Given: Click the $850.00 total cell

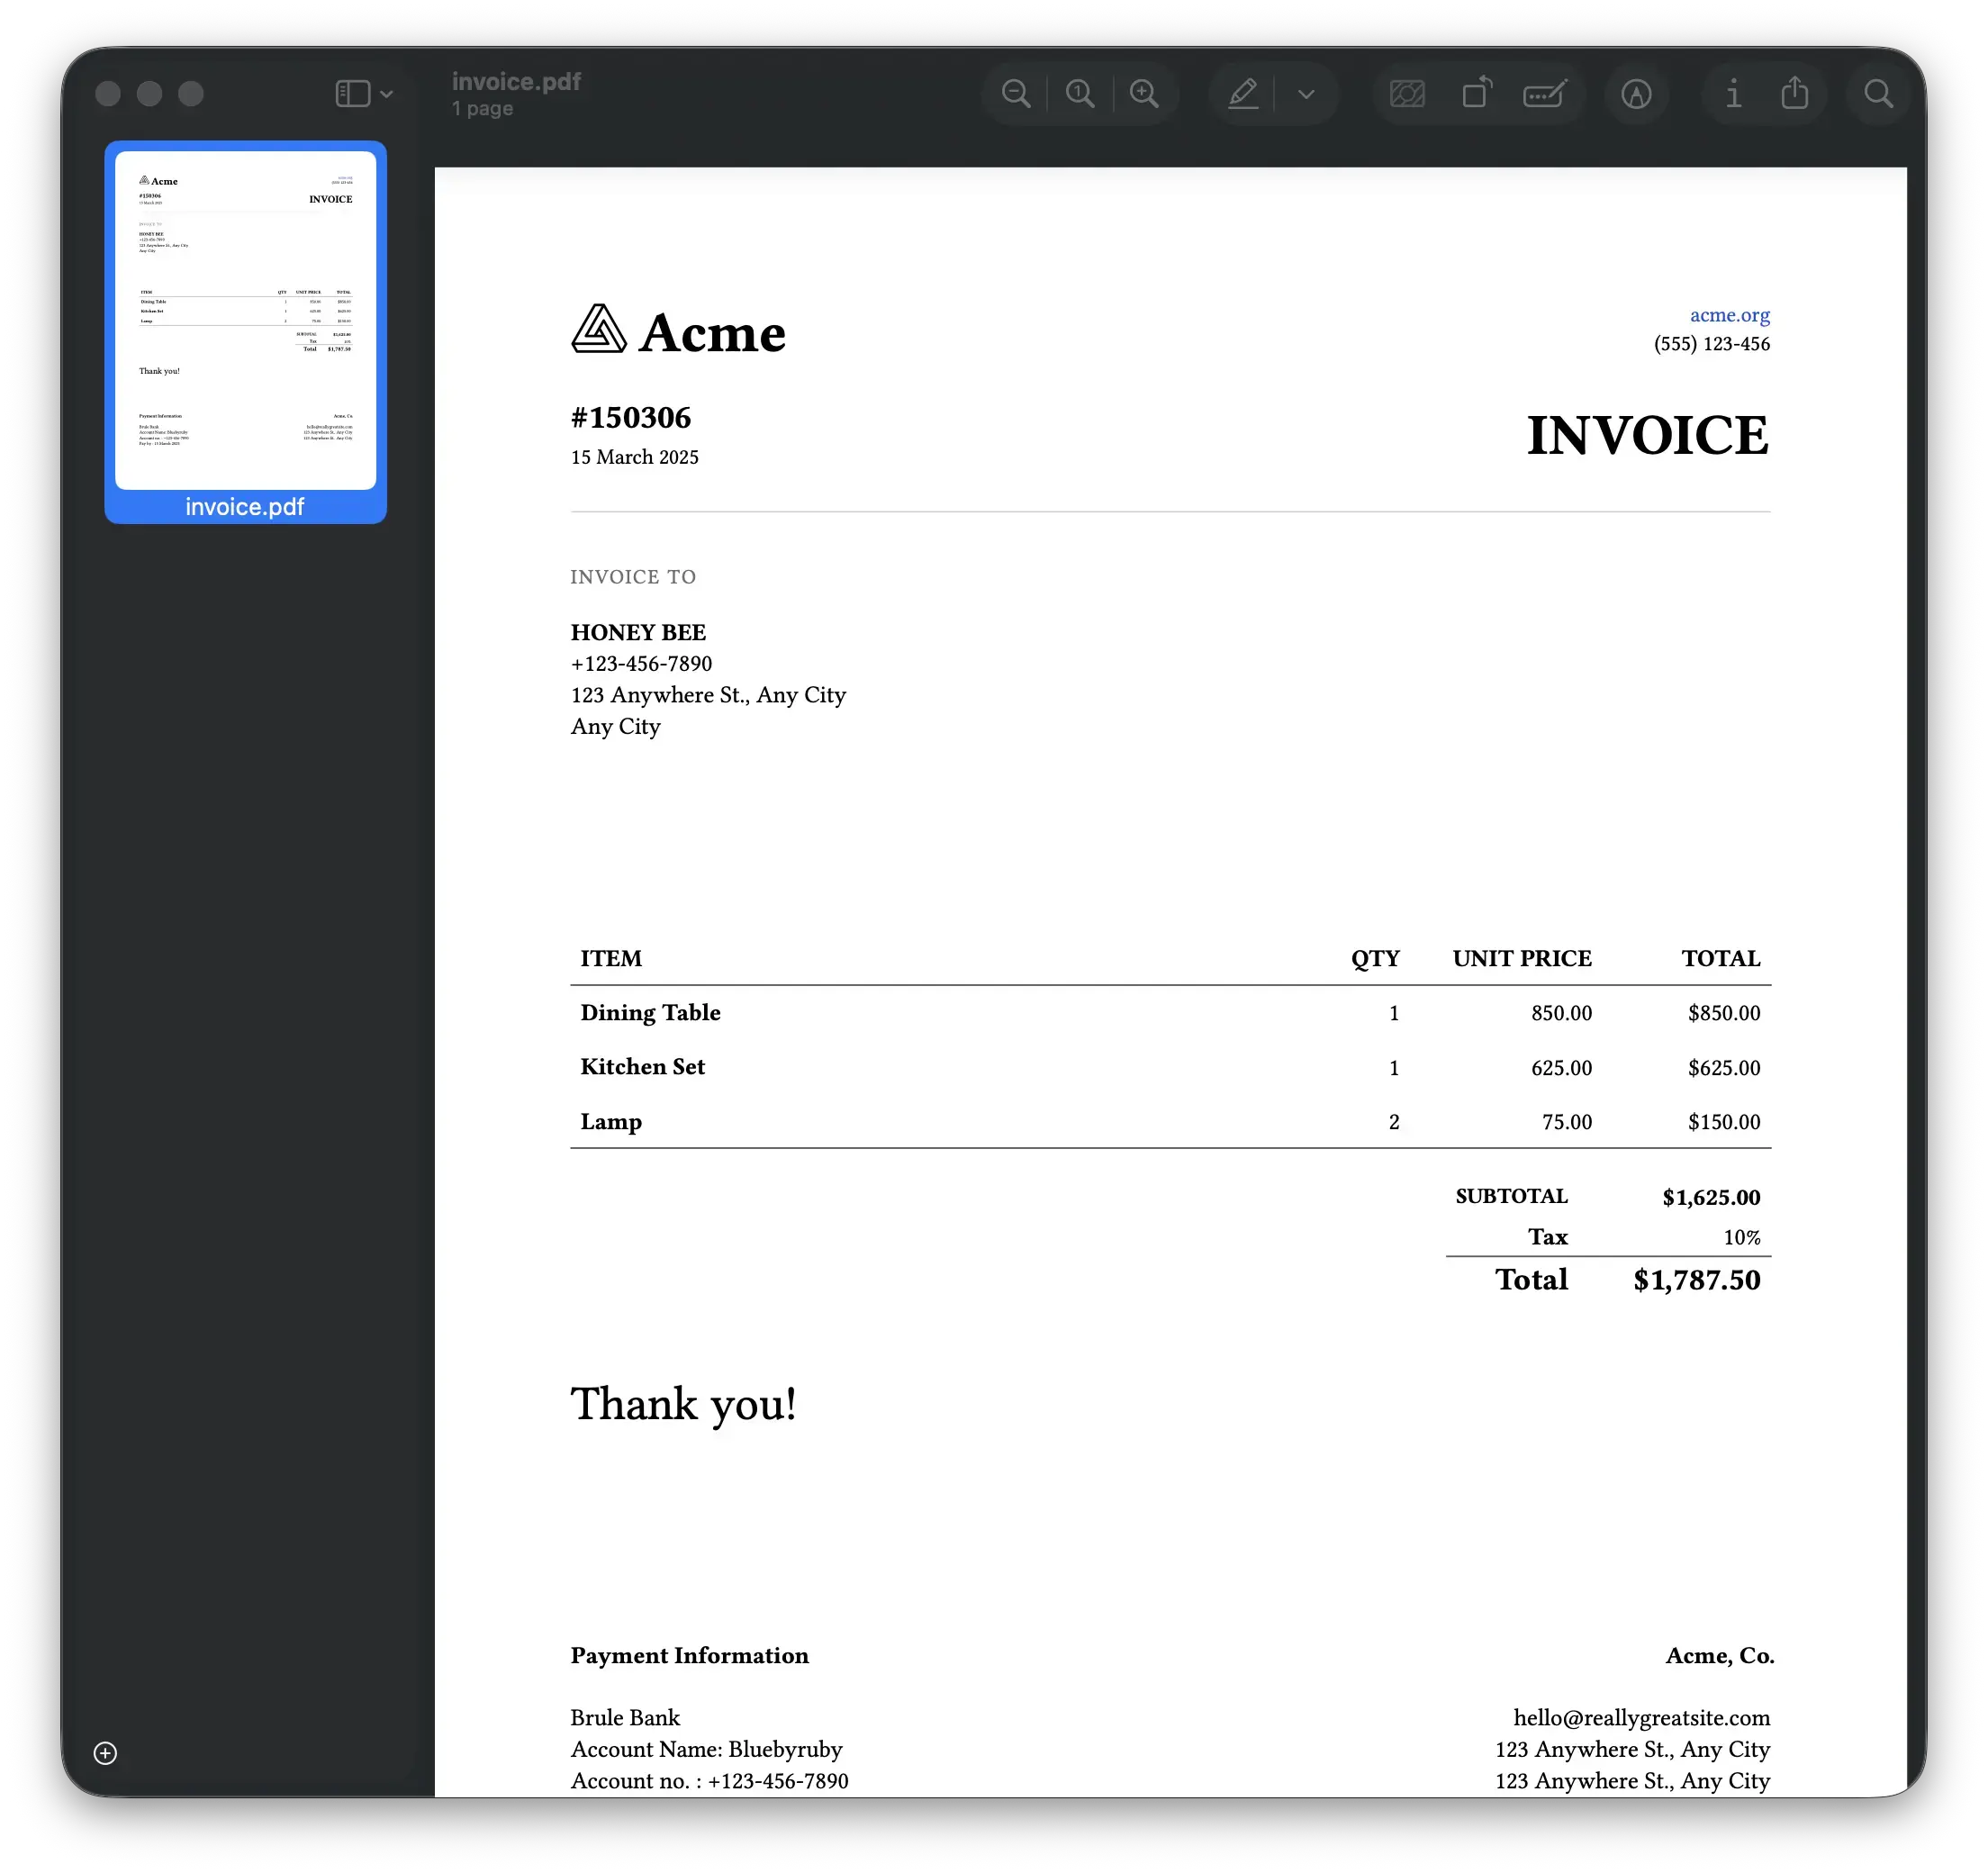Looking at the screenshot, I should [x=1724, y=1013].
